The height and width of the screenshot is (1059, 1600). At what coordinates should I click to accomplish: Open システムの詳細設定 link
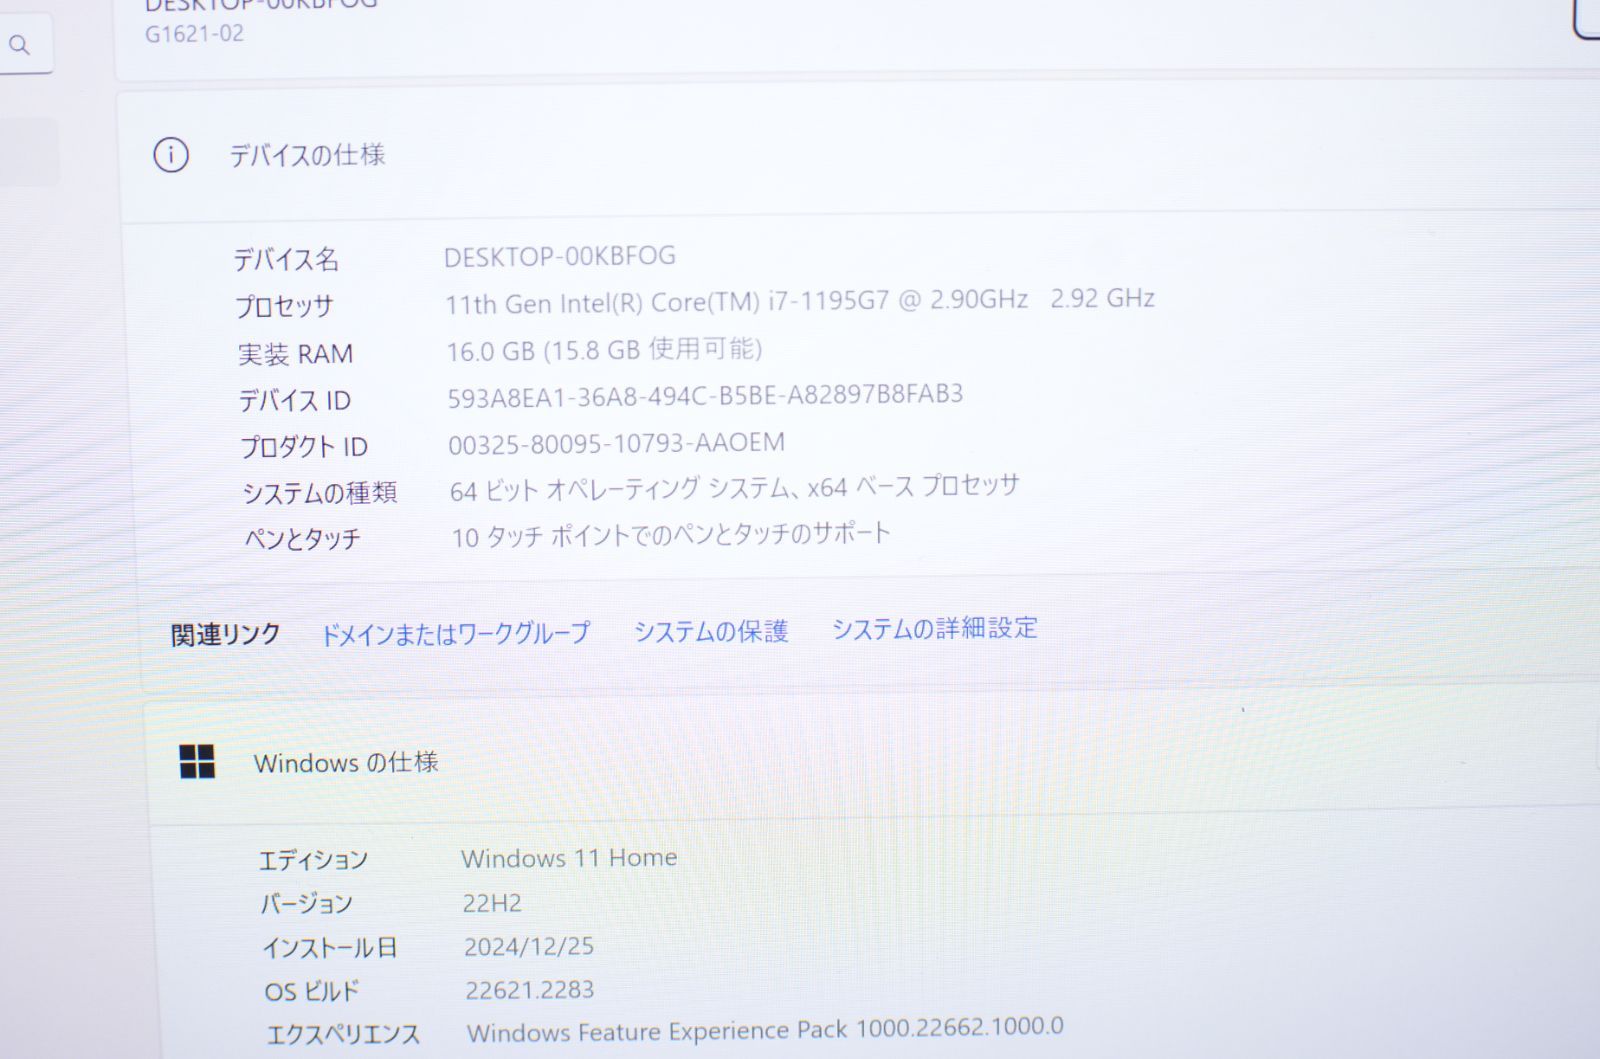click(935, 628)
